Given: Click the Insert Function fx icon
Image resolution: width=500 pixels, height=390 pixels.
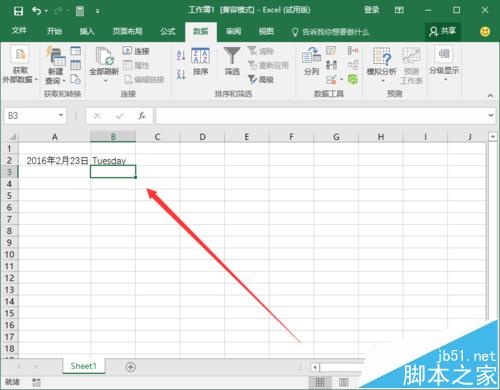Looking at the screenshot, I should tap(142, 116).
